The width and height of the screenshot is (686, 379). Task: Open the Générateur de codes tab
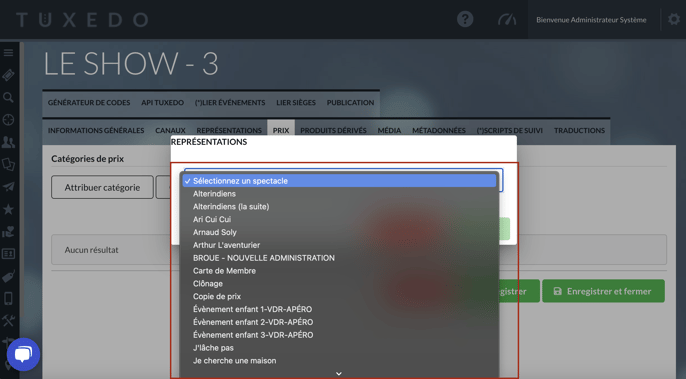(89, 102)
